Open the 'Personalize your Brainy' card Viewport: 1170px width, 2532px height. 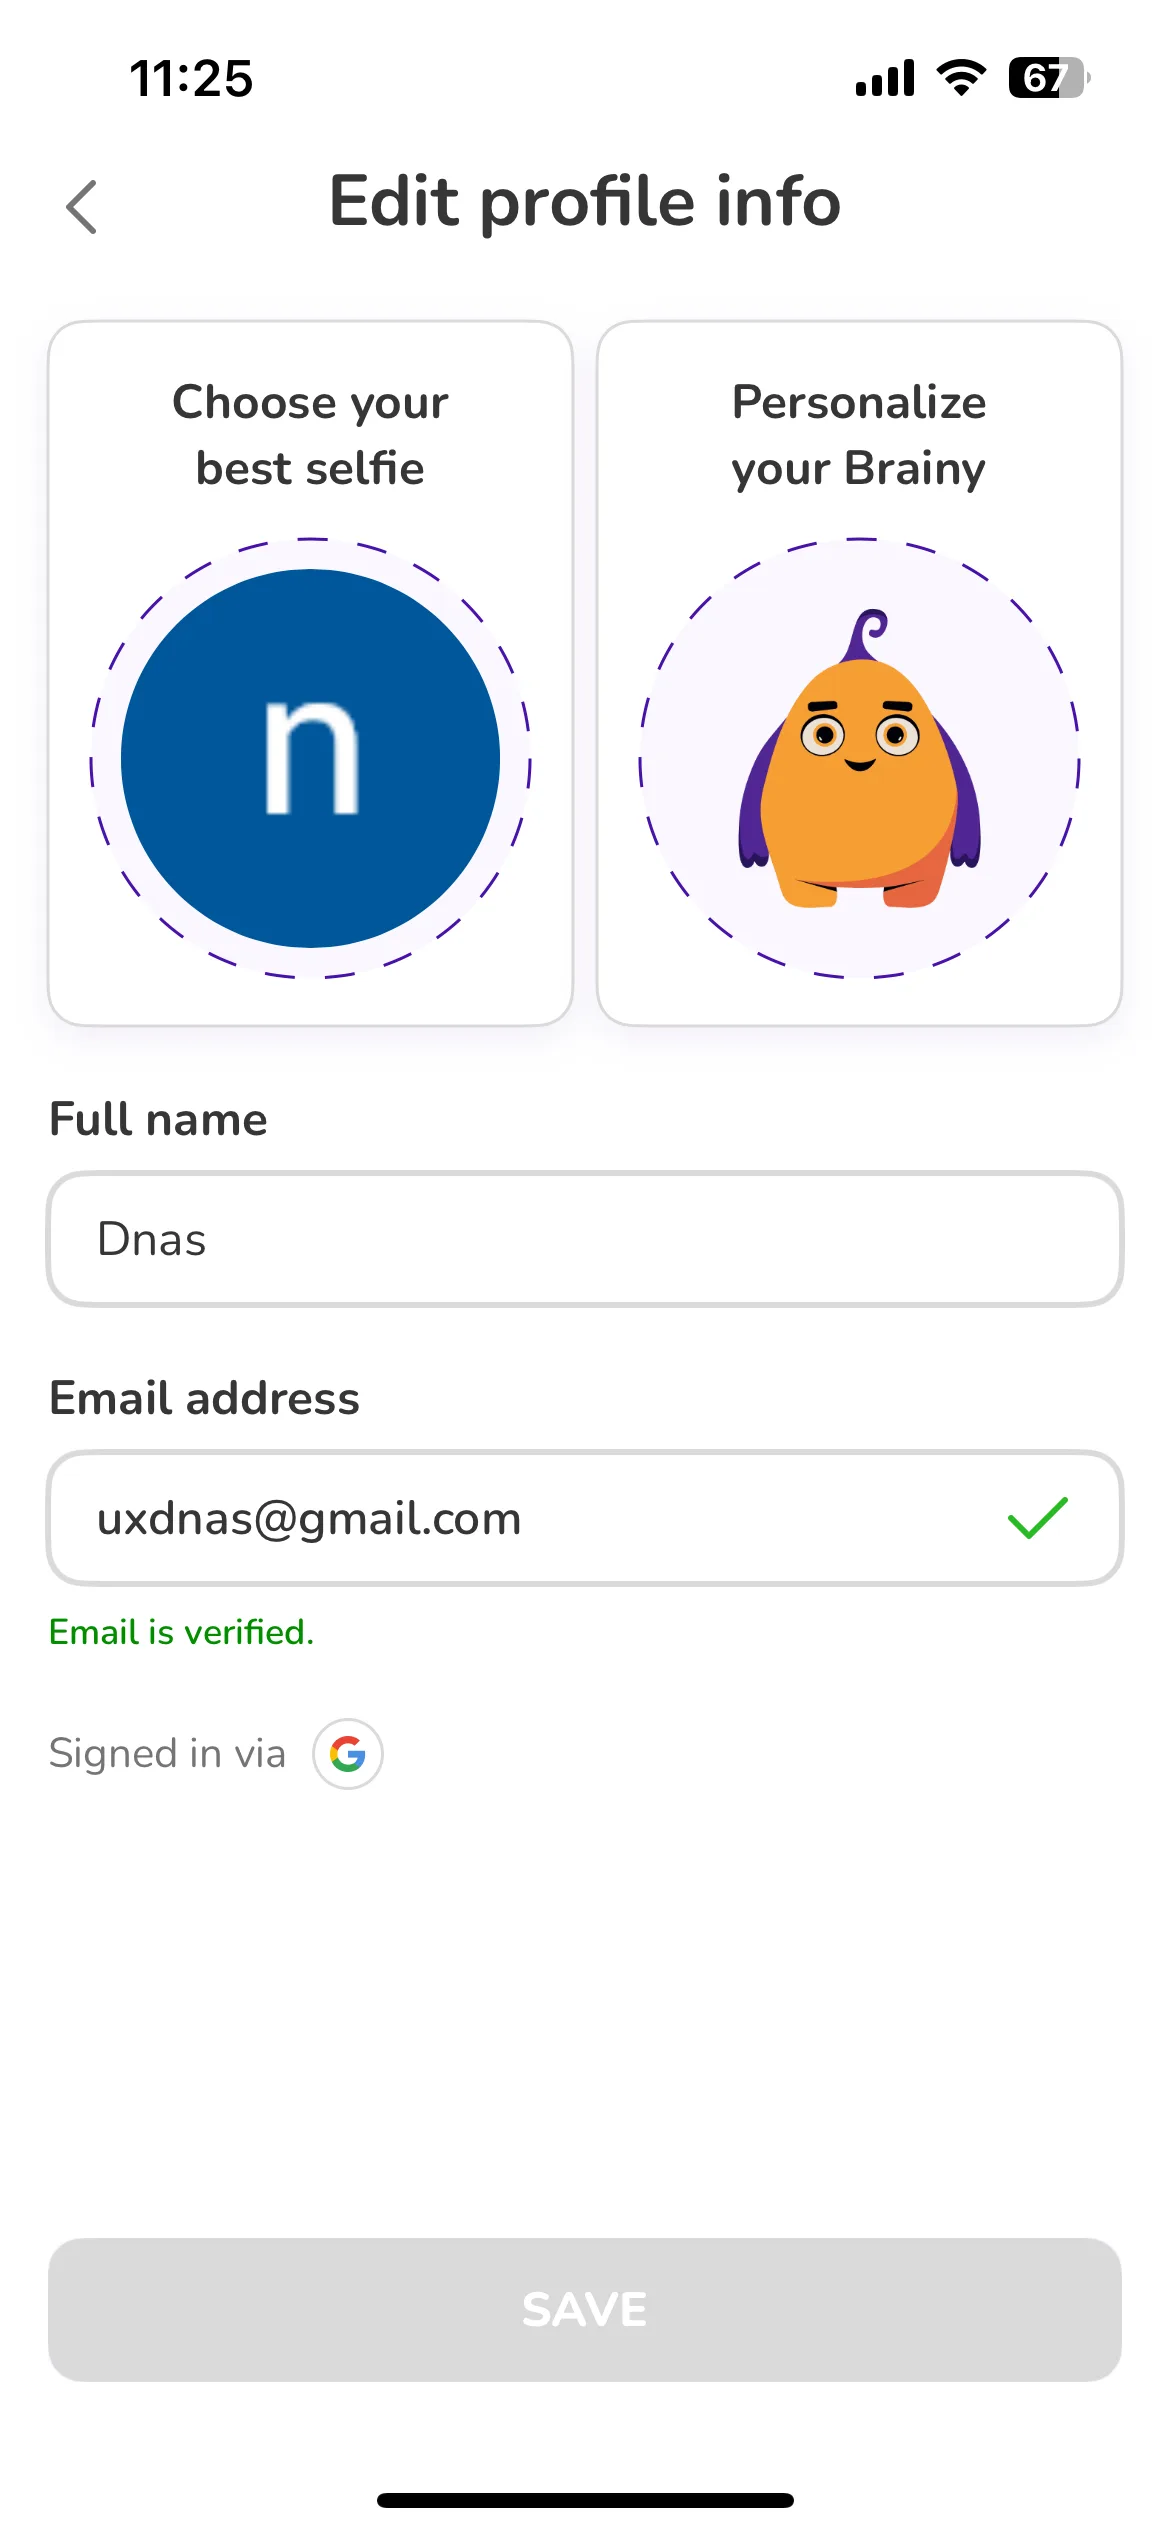(x=859, y=673)
